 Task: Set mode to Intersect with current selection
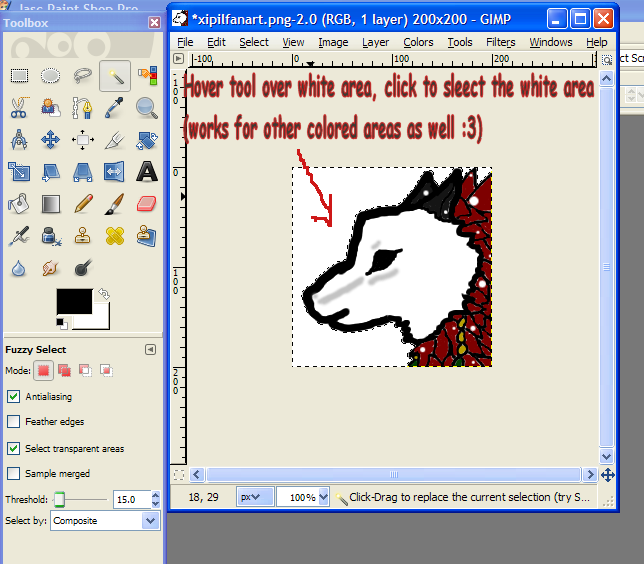click(106, 371)
